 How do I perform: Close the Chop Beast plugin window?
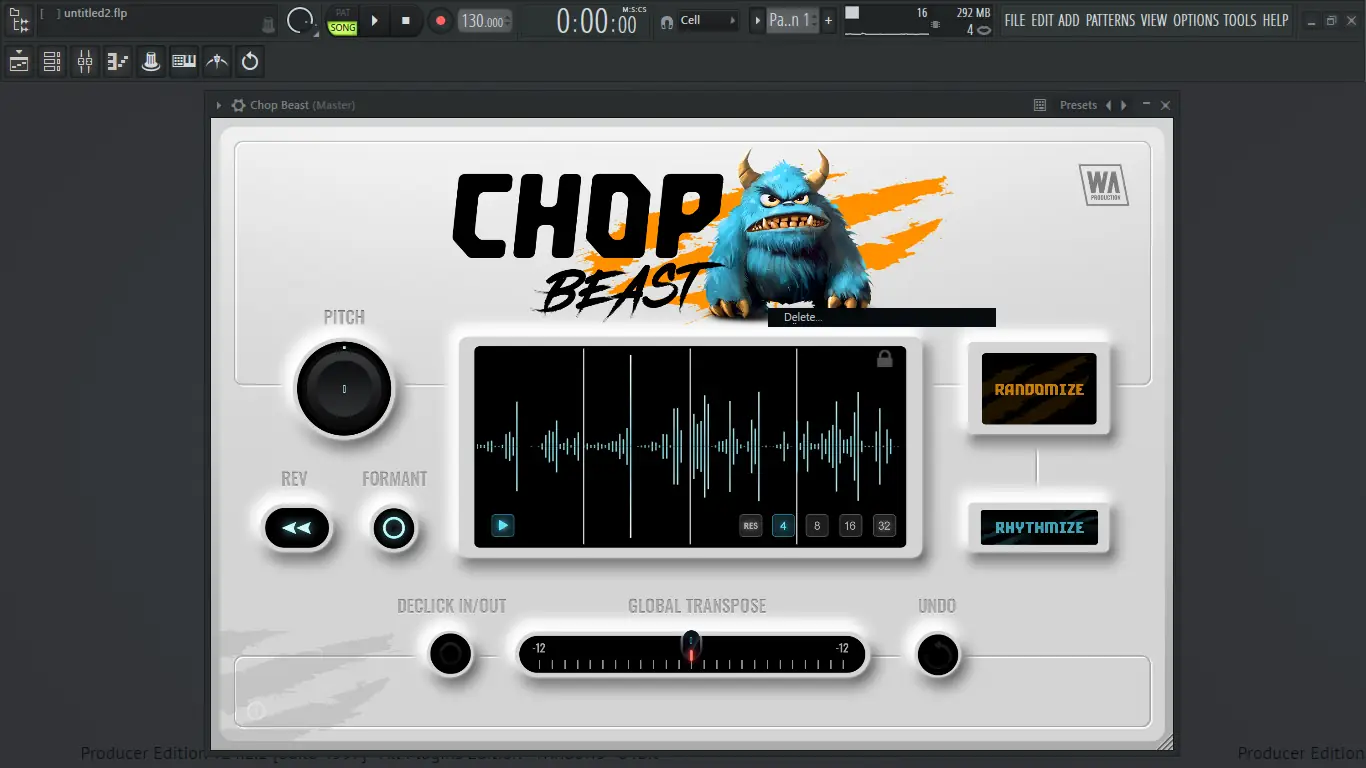click(1165, 105)
